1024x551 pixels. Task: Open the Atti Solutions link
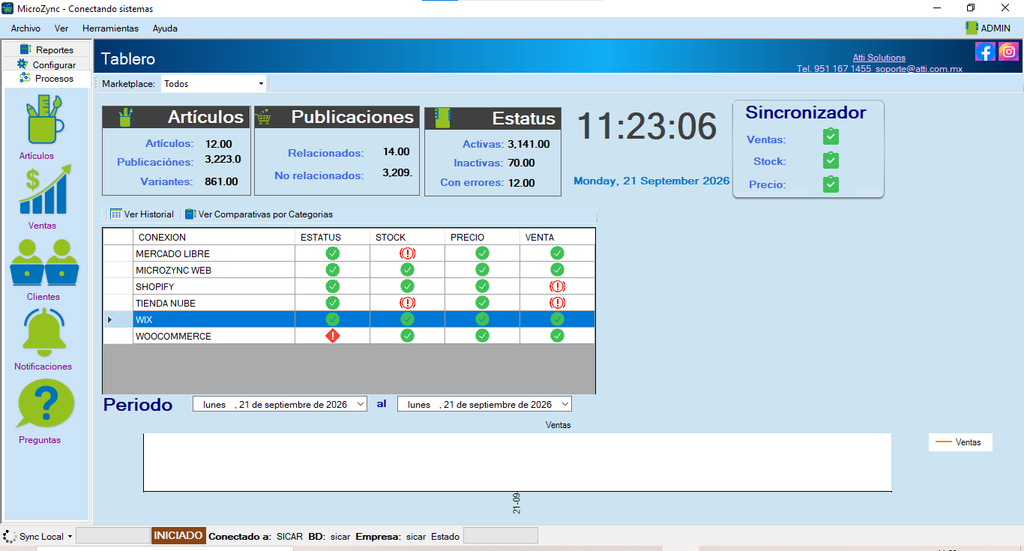coord(879,57)
